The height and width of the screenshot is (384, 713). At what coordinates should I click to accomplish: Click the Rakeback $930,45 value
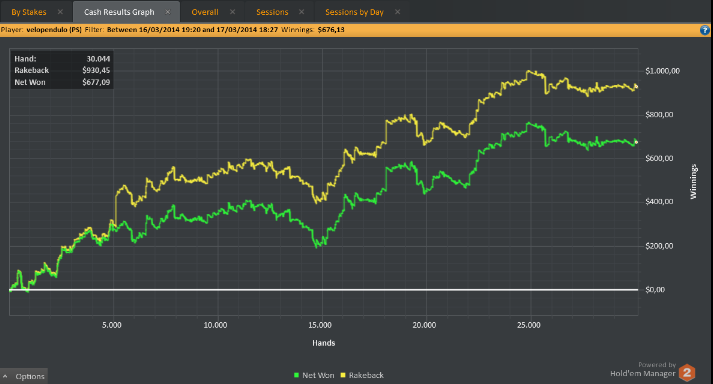pyautogui.click(x=96, y=71)
